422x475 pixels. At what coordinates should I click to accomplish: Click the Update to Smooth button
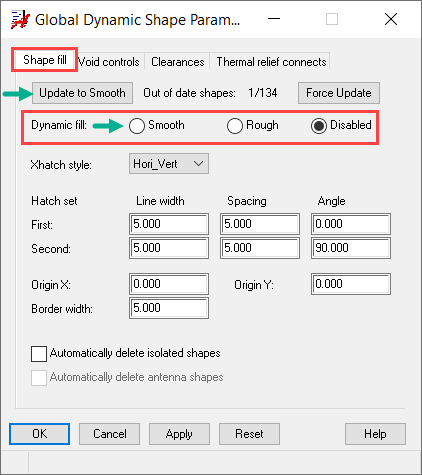pos(82,93)
